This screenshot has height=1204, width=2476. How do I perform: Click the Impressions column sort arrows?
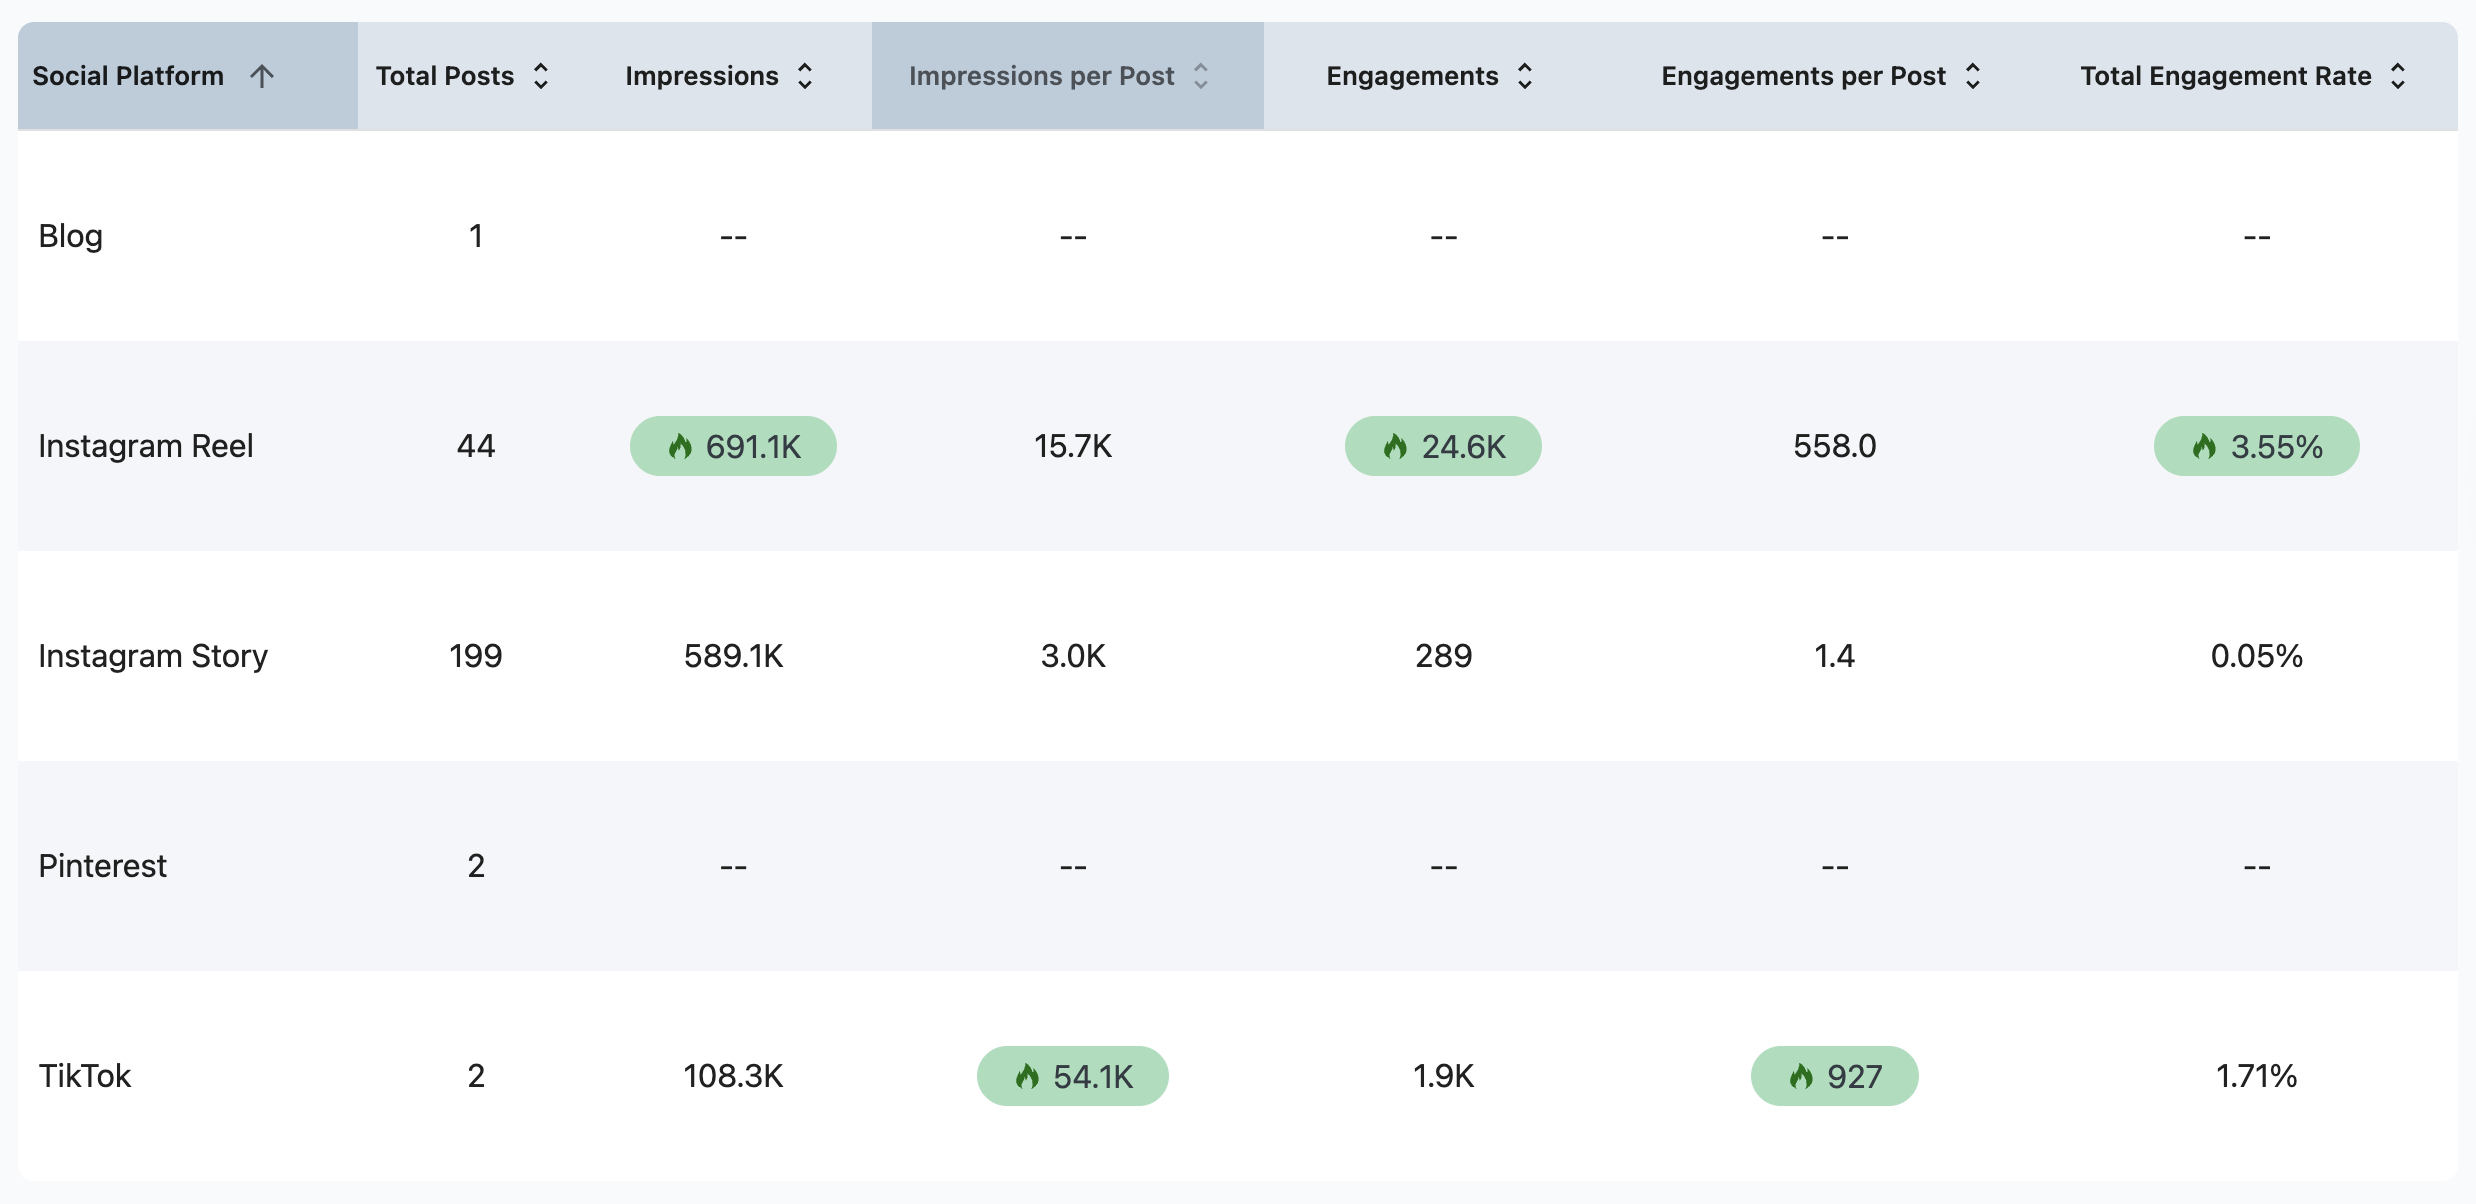point(805,76)
